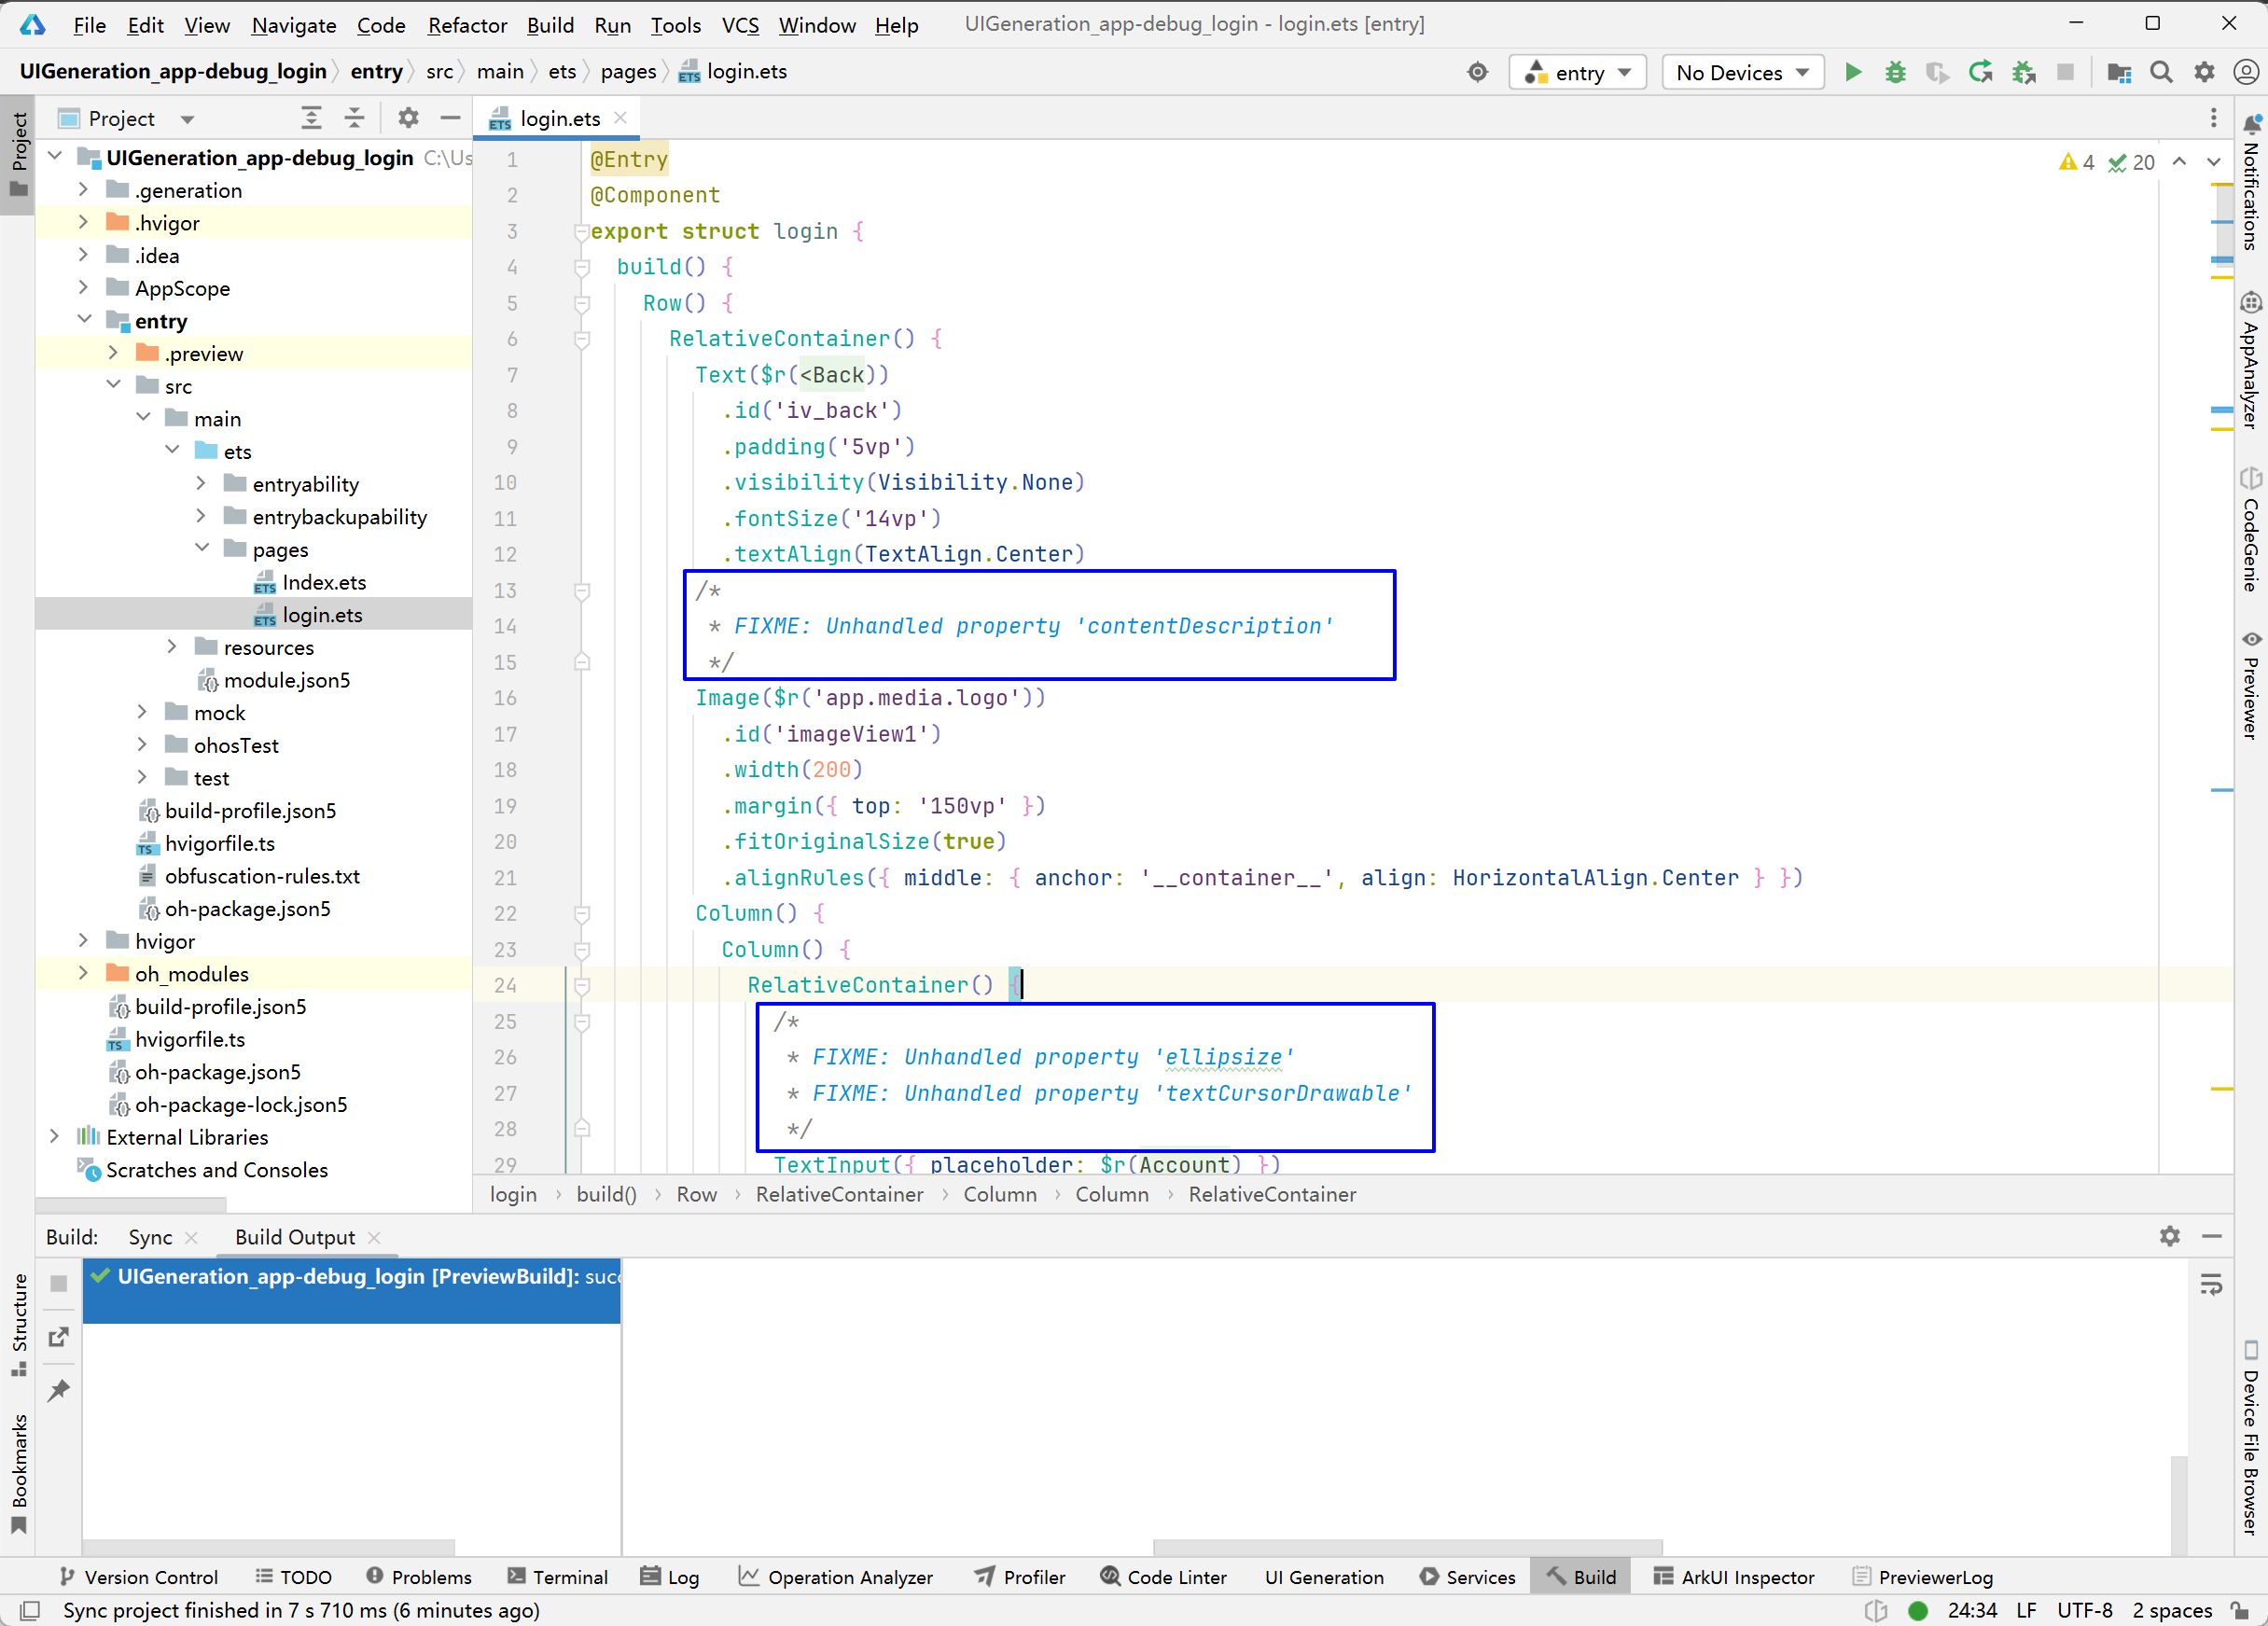The image size is (2268, 1626).
Task: Open the CodeGenie side panel
Action: coord(2250,530)
